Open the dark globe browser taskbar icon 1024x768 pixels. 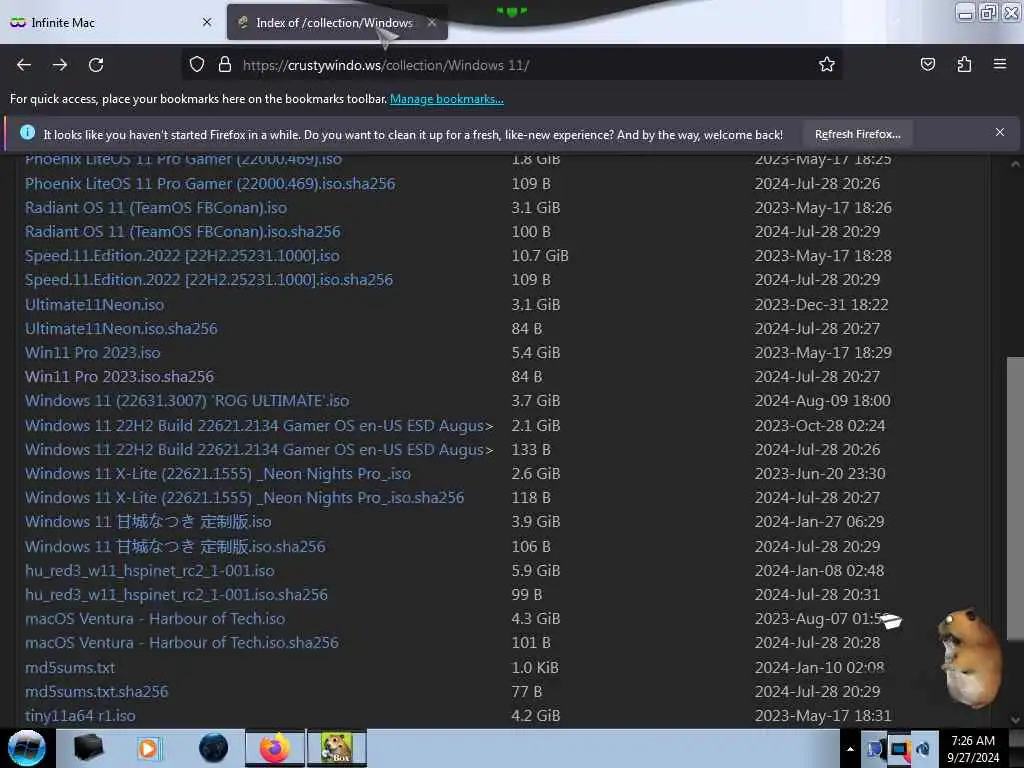coord(214,748)
